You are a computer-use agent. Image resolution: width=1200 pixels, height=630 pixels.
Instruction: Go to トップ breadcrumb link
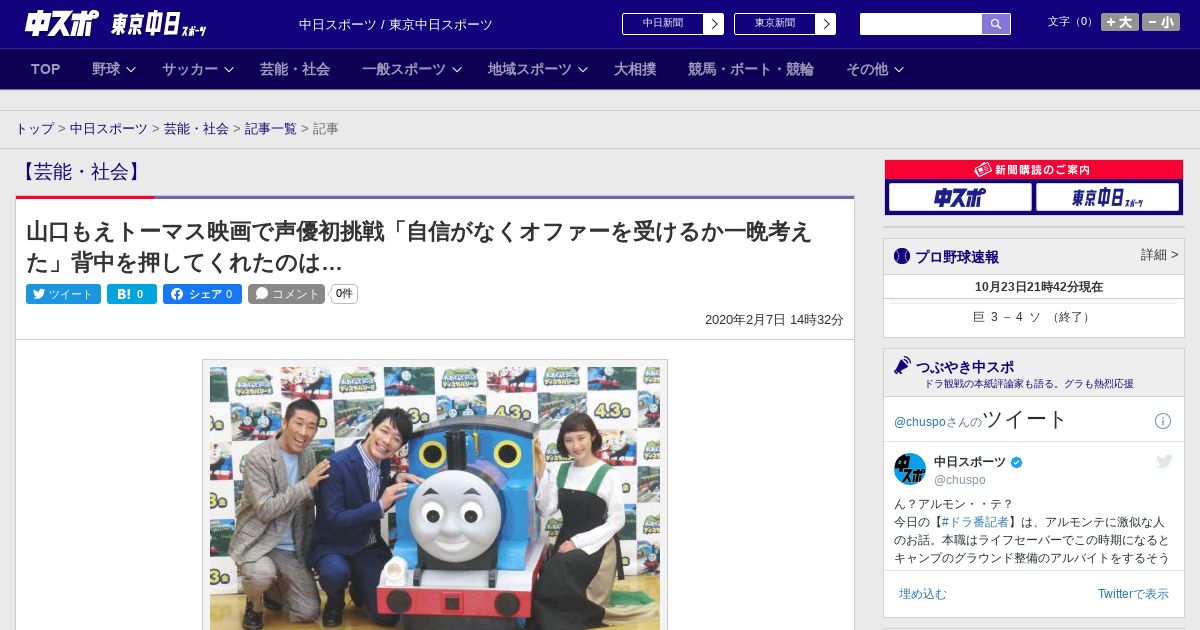(35, 129)
